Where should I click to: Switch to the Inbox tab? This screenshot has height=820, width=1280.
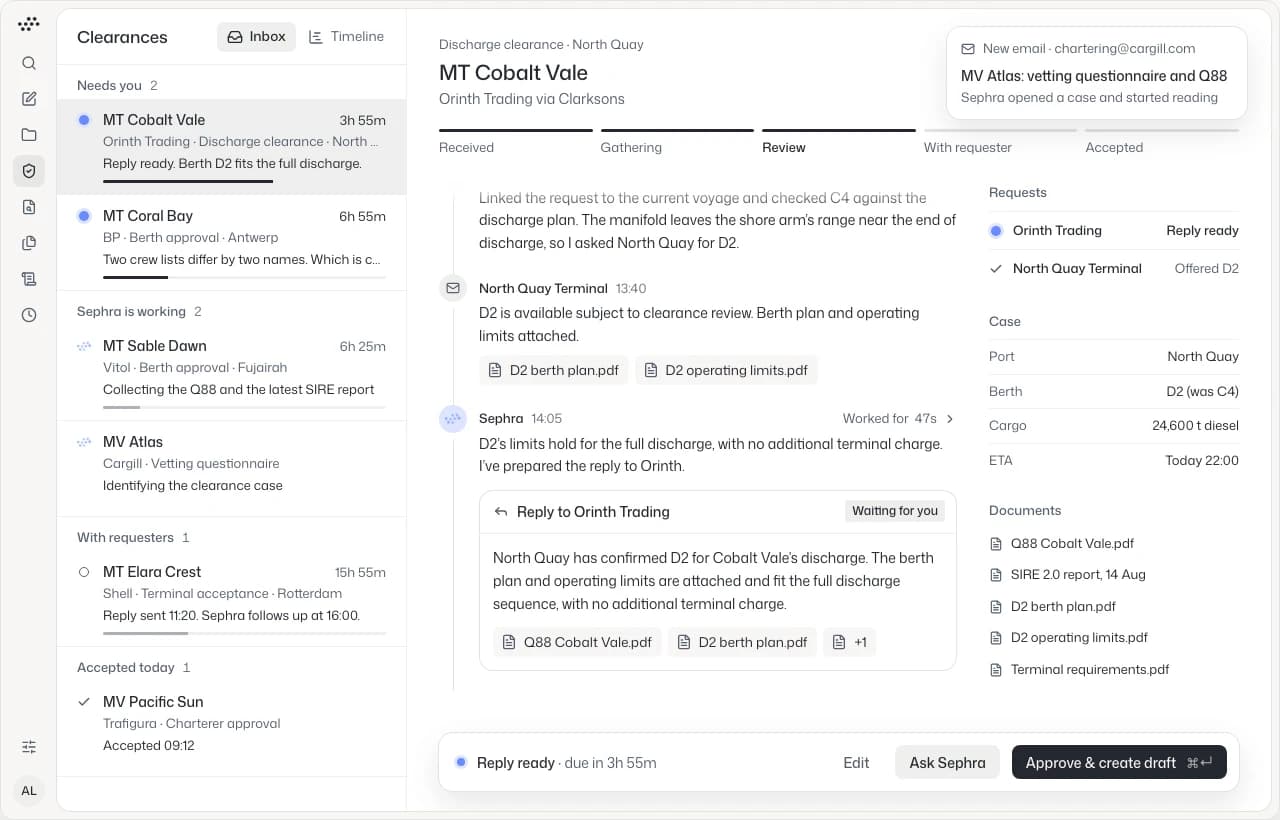[257, 37]
